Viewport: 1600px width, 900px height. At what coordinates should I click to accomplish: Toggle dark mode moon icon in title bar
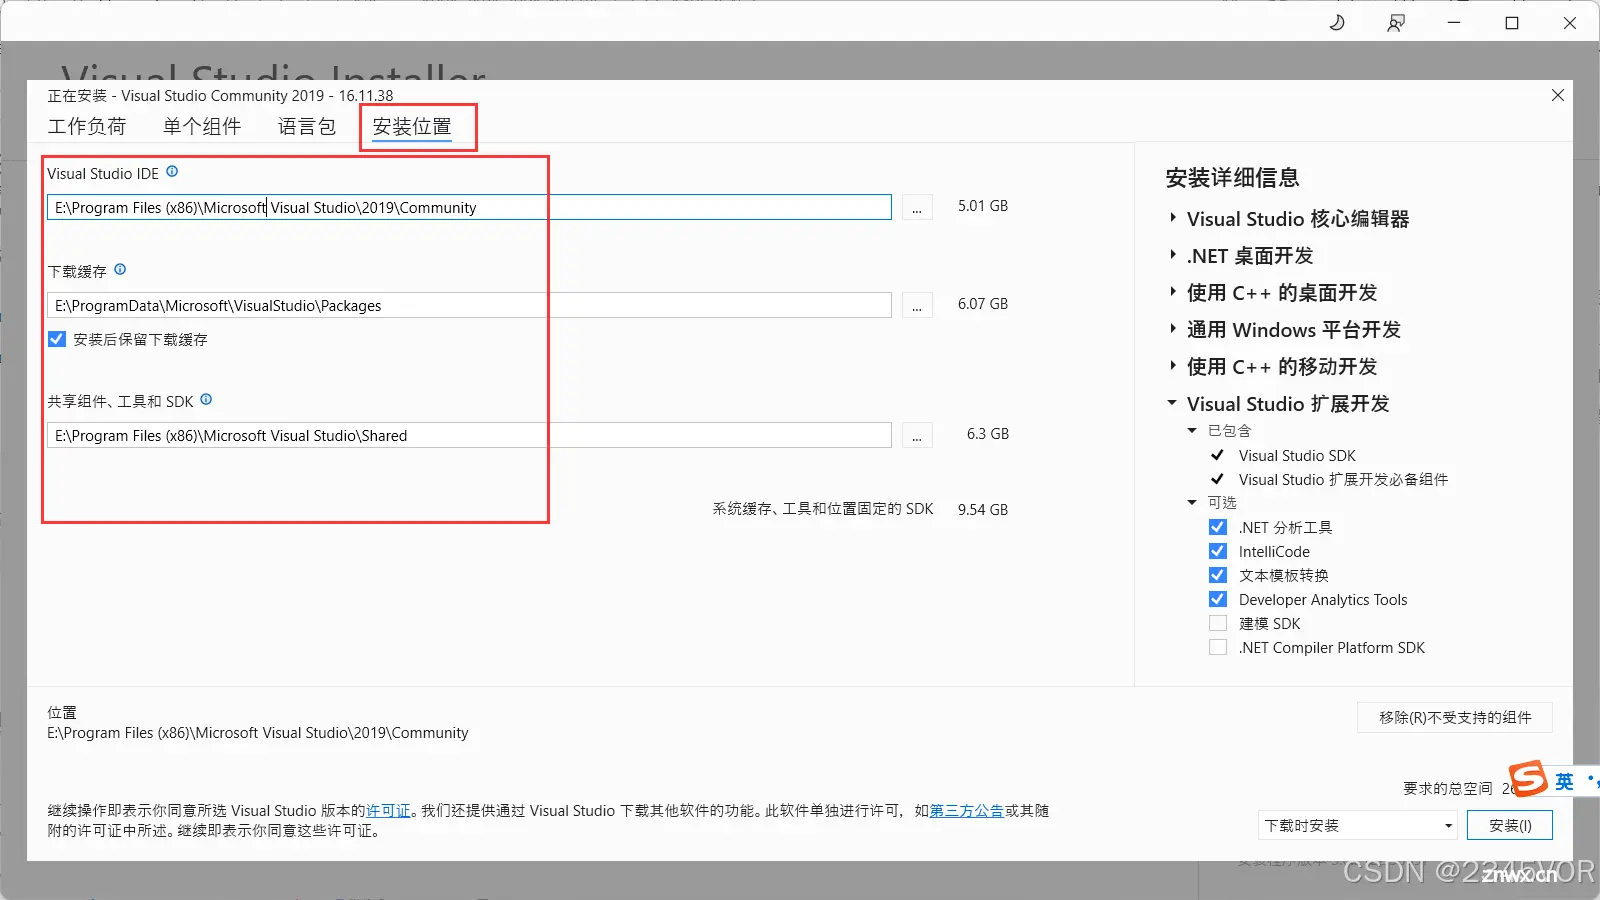point(1337,22)
